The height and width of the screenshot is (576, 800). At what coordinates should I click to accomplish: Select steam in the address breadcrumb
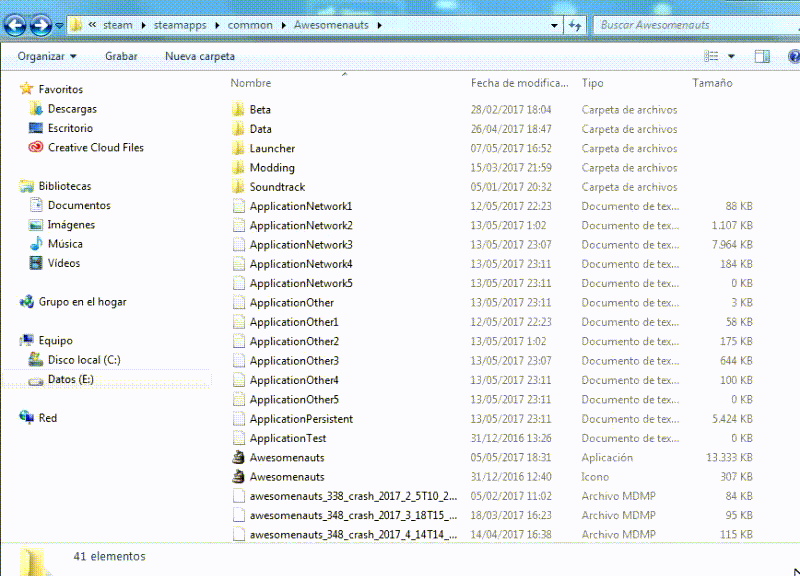pyautogui.click(x=117, y=25)
